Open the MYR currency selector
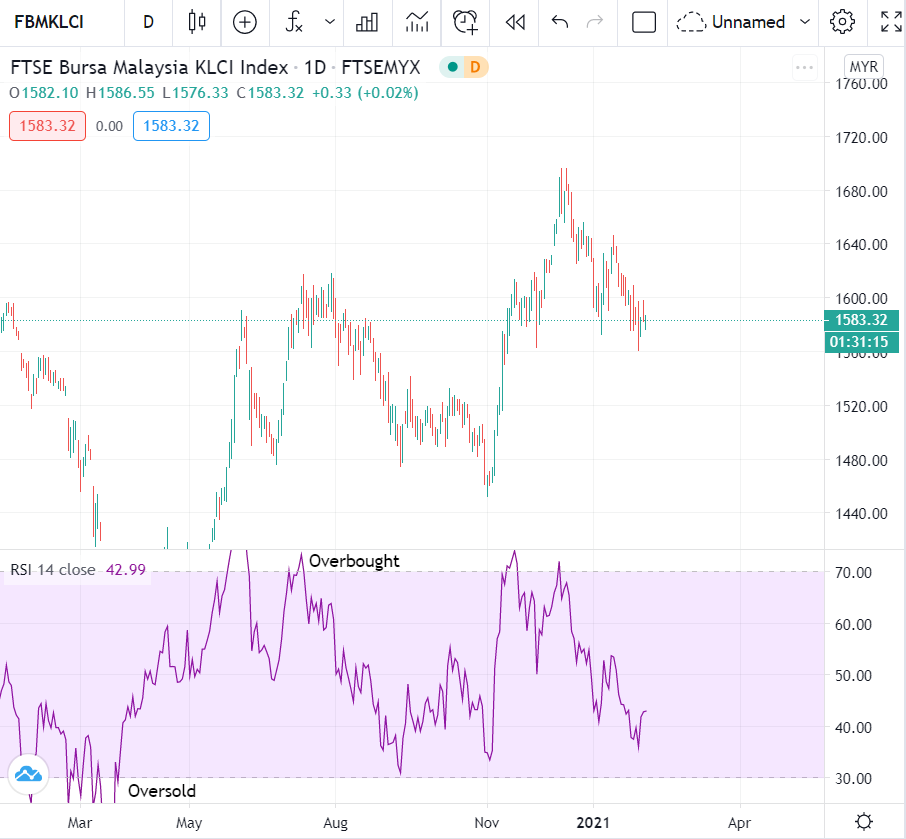The image size is (906, 839). click(x=863, y=66)
